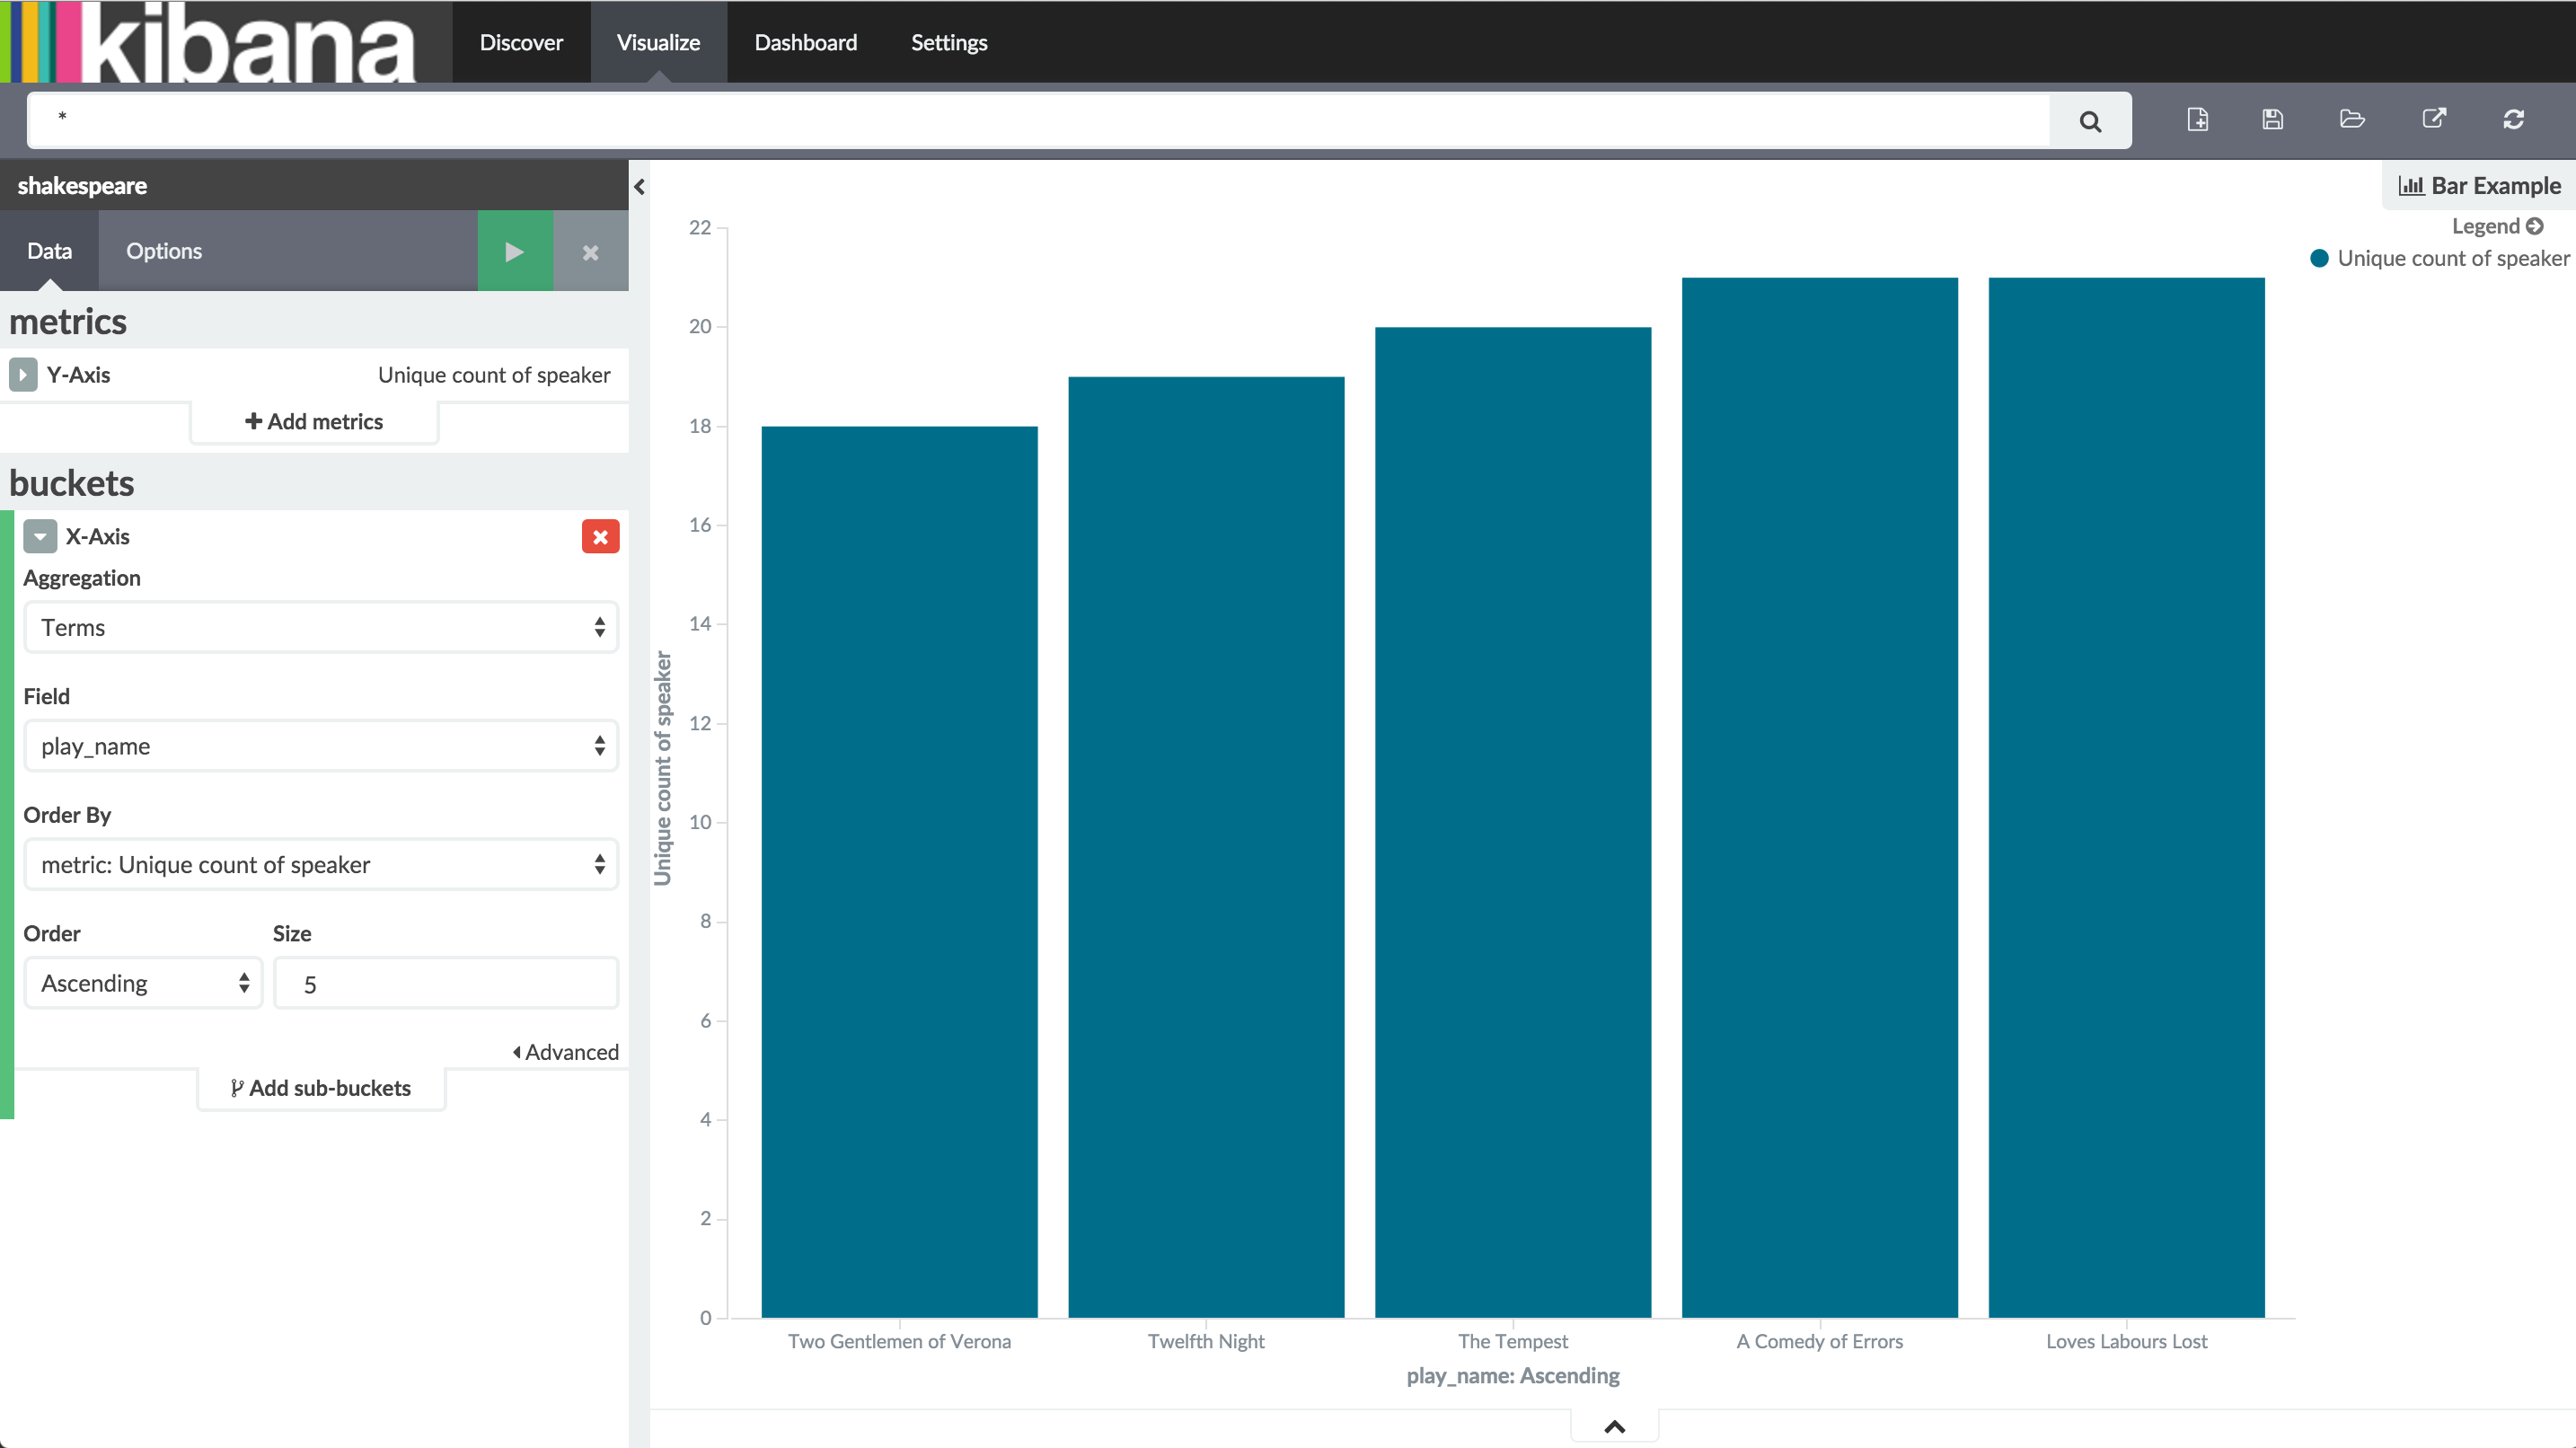Apply changes with the green play button
This screenshot has width=2576, height=1448.
[515, 251]
